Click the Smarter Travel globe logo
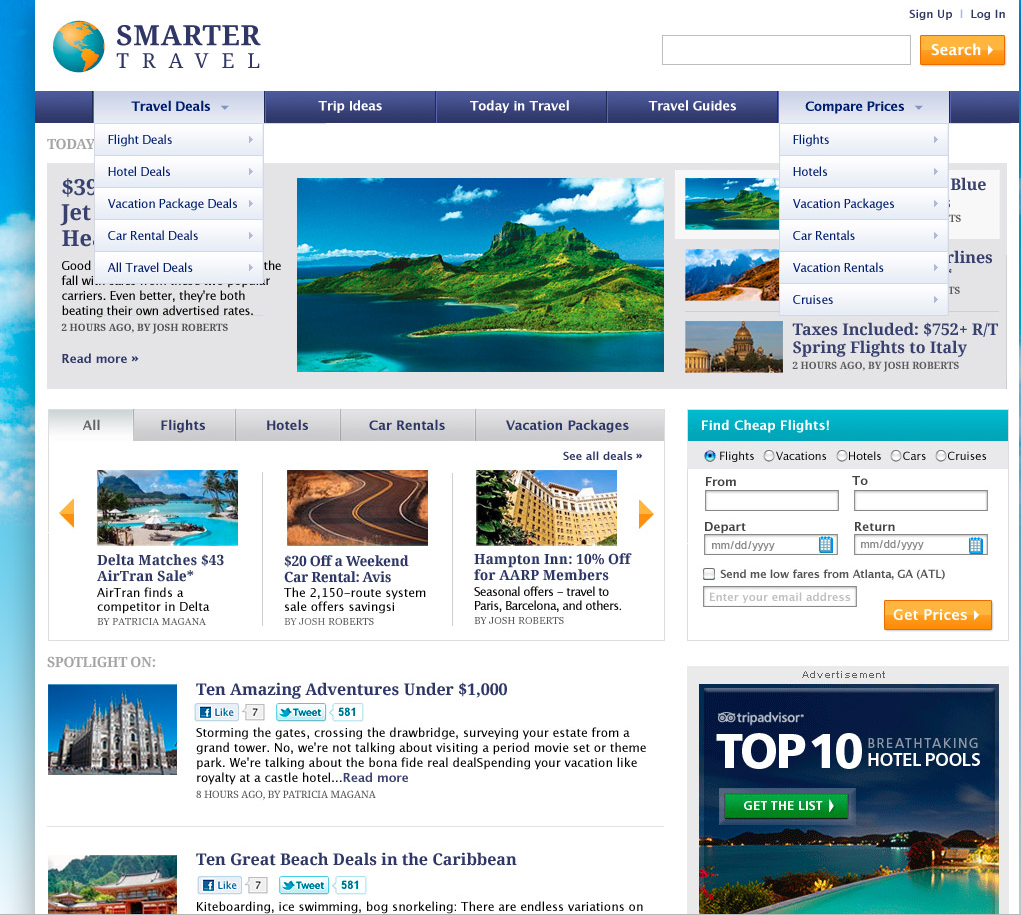 coord(78,46)
